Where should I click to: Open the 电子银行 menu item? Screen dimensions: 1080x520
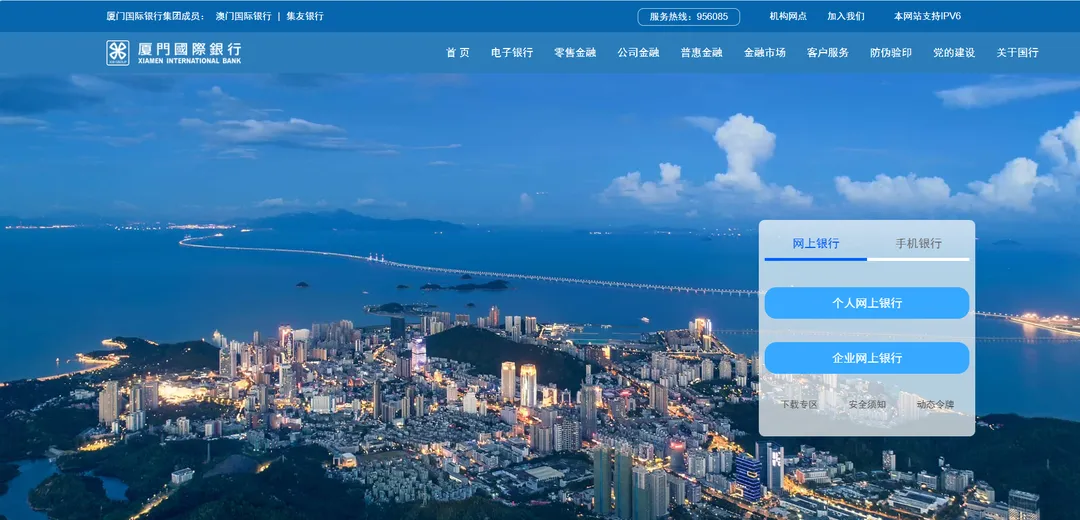[512, 52]
